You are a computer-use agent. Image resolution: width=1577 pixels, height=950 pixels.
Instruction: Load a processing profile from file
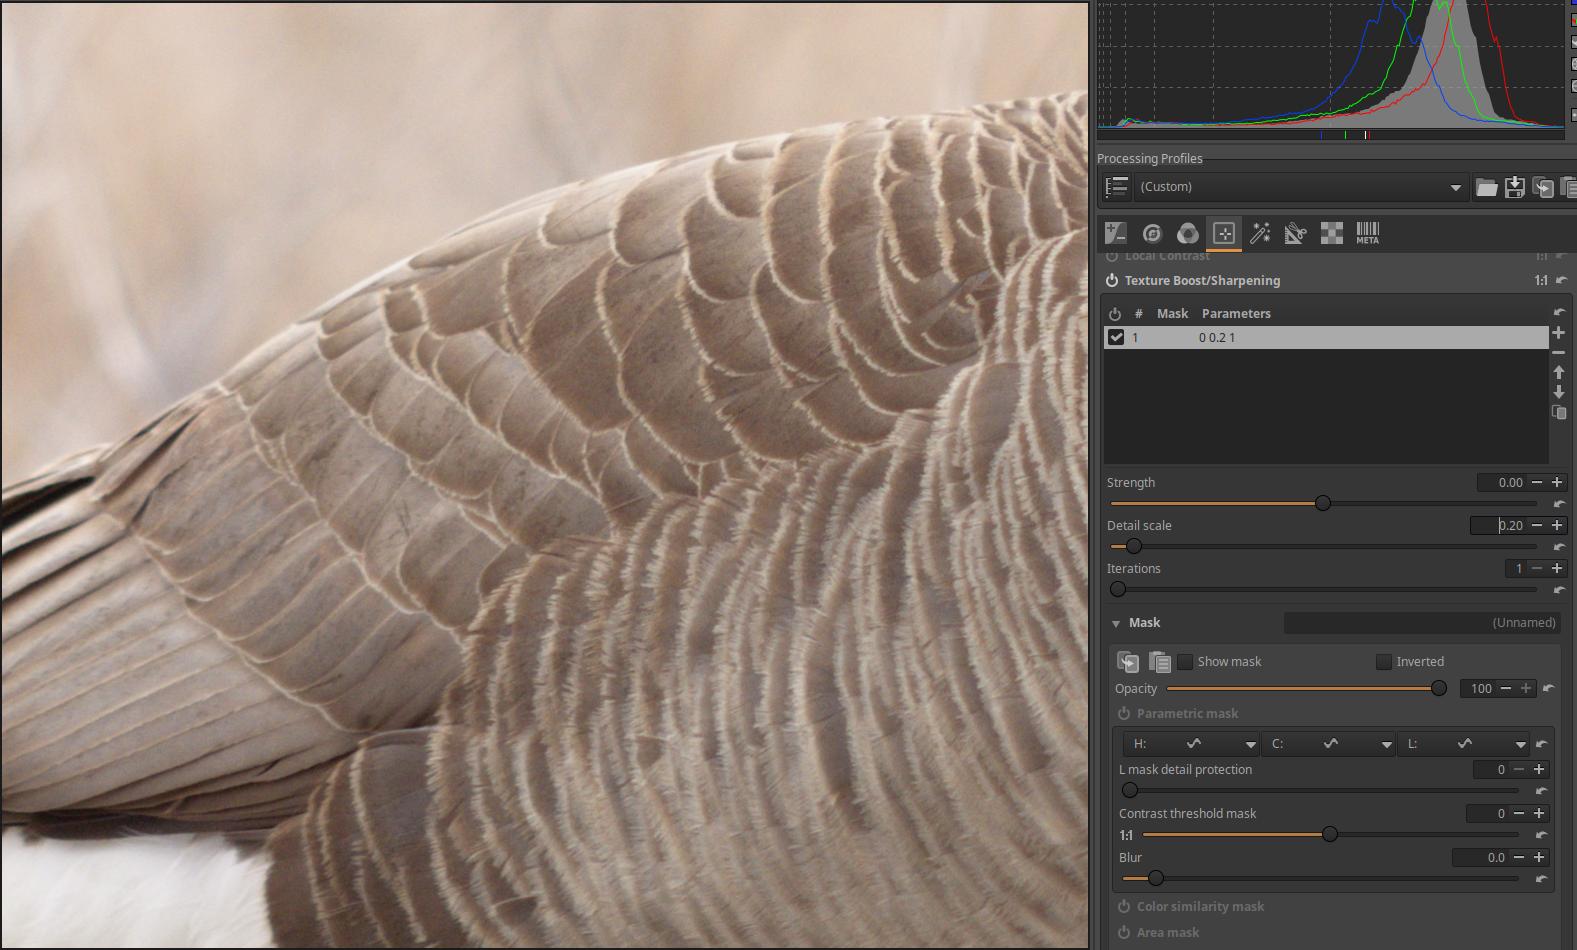(x=1486, y=188)
